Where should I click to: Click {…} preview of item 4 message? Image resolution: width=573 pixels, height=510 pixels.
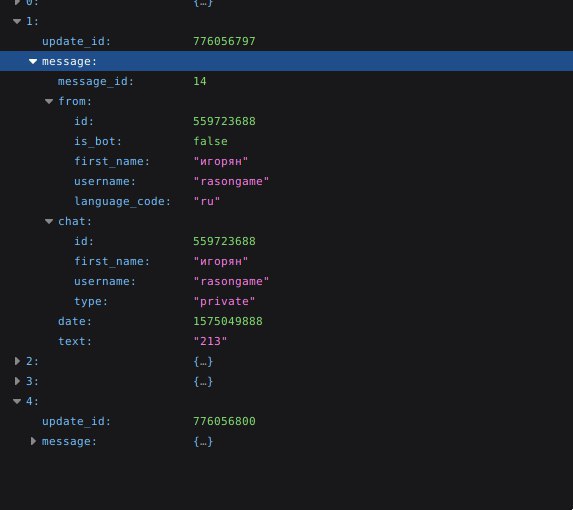point(203,441)
